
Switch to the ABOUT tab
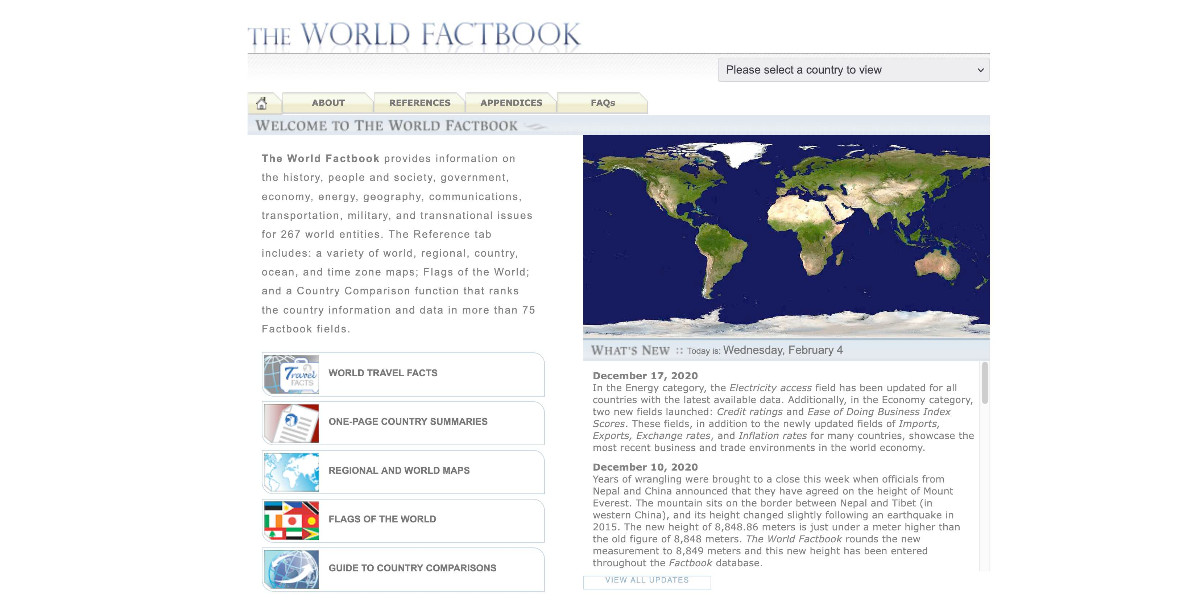click(x=328, y=102)
